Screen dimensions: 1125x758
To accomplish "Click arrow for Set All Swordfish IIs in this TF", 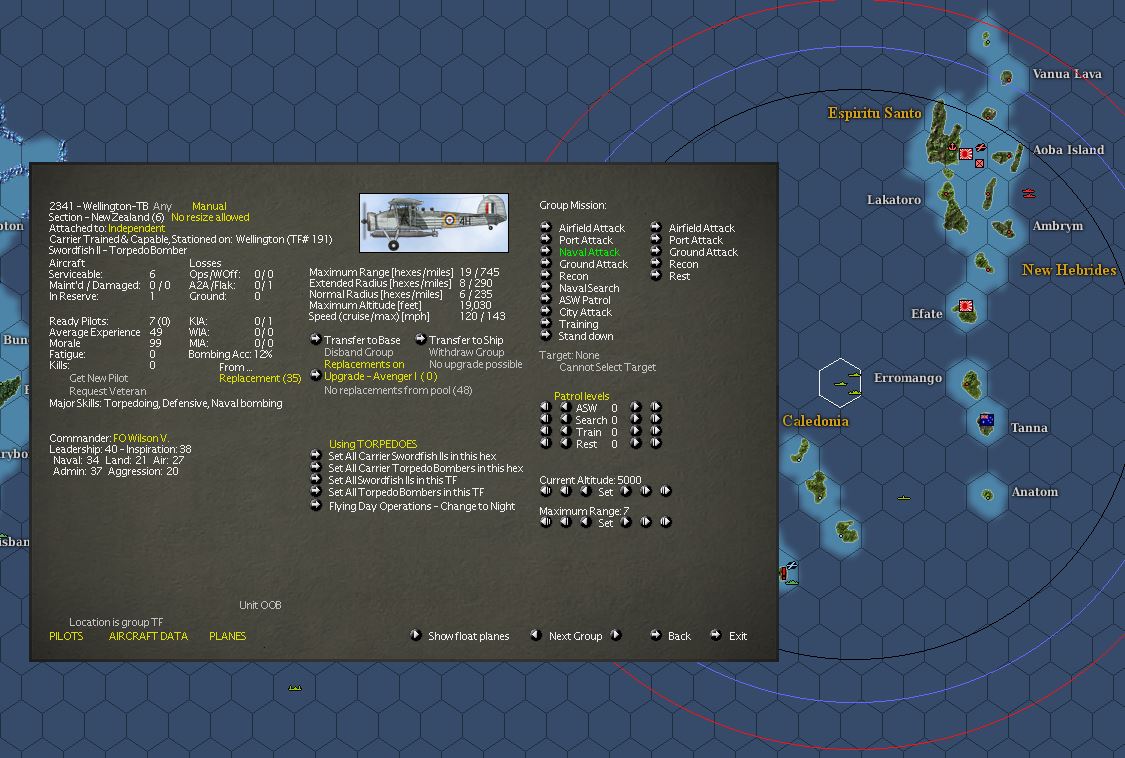I will 315,479.
